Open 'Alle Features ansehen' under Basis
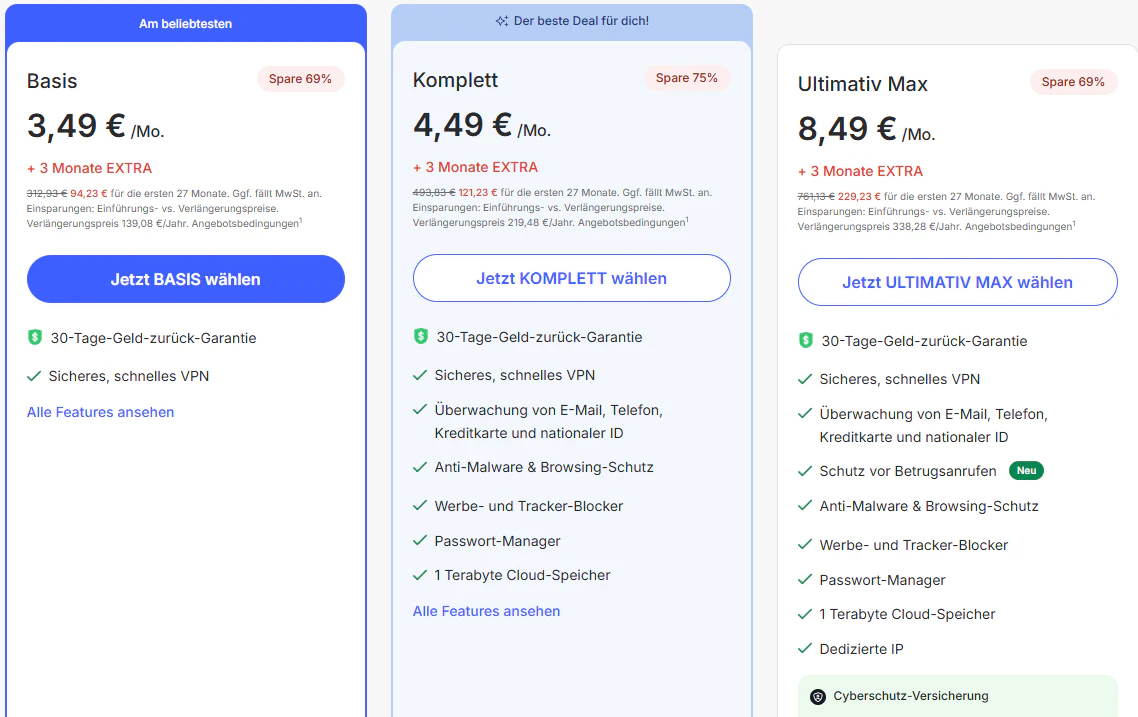1138x717 pixels. point(100,412)
